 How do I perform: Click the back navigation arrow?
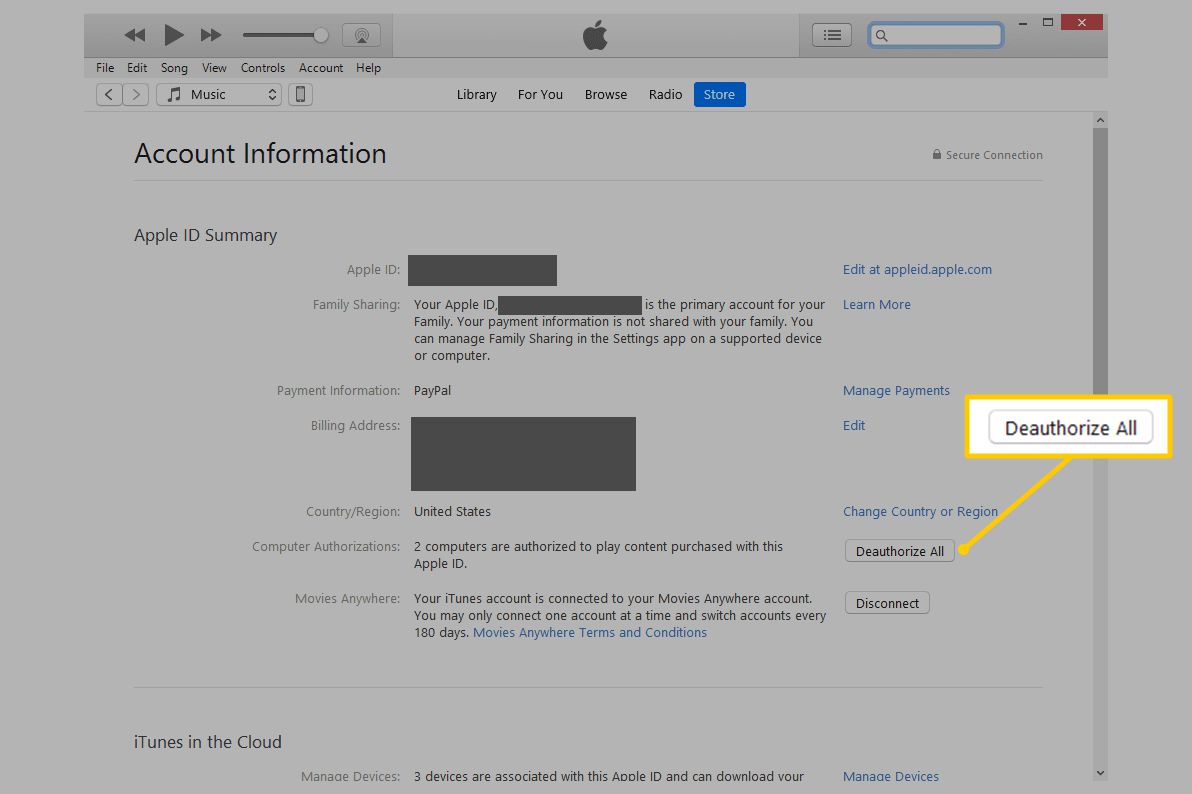pos(109,95)
